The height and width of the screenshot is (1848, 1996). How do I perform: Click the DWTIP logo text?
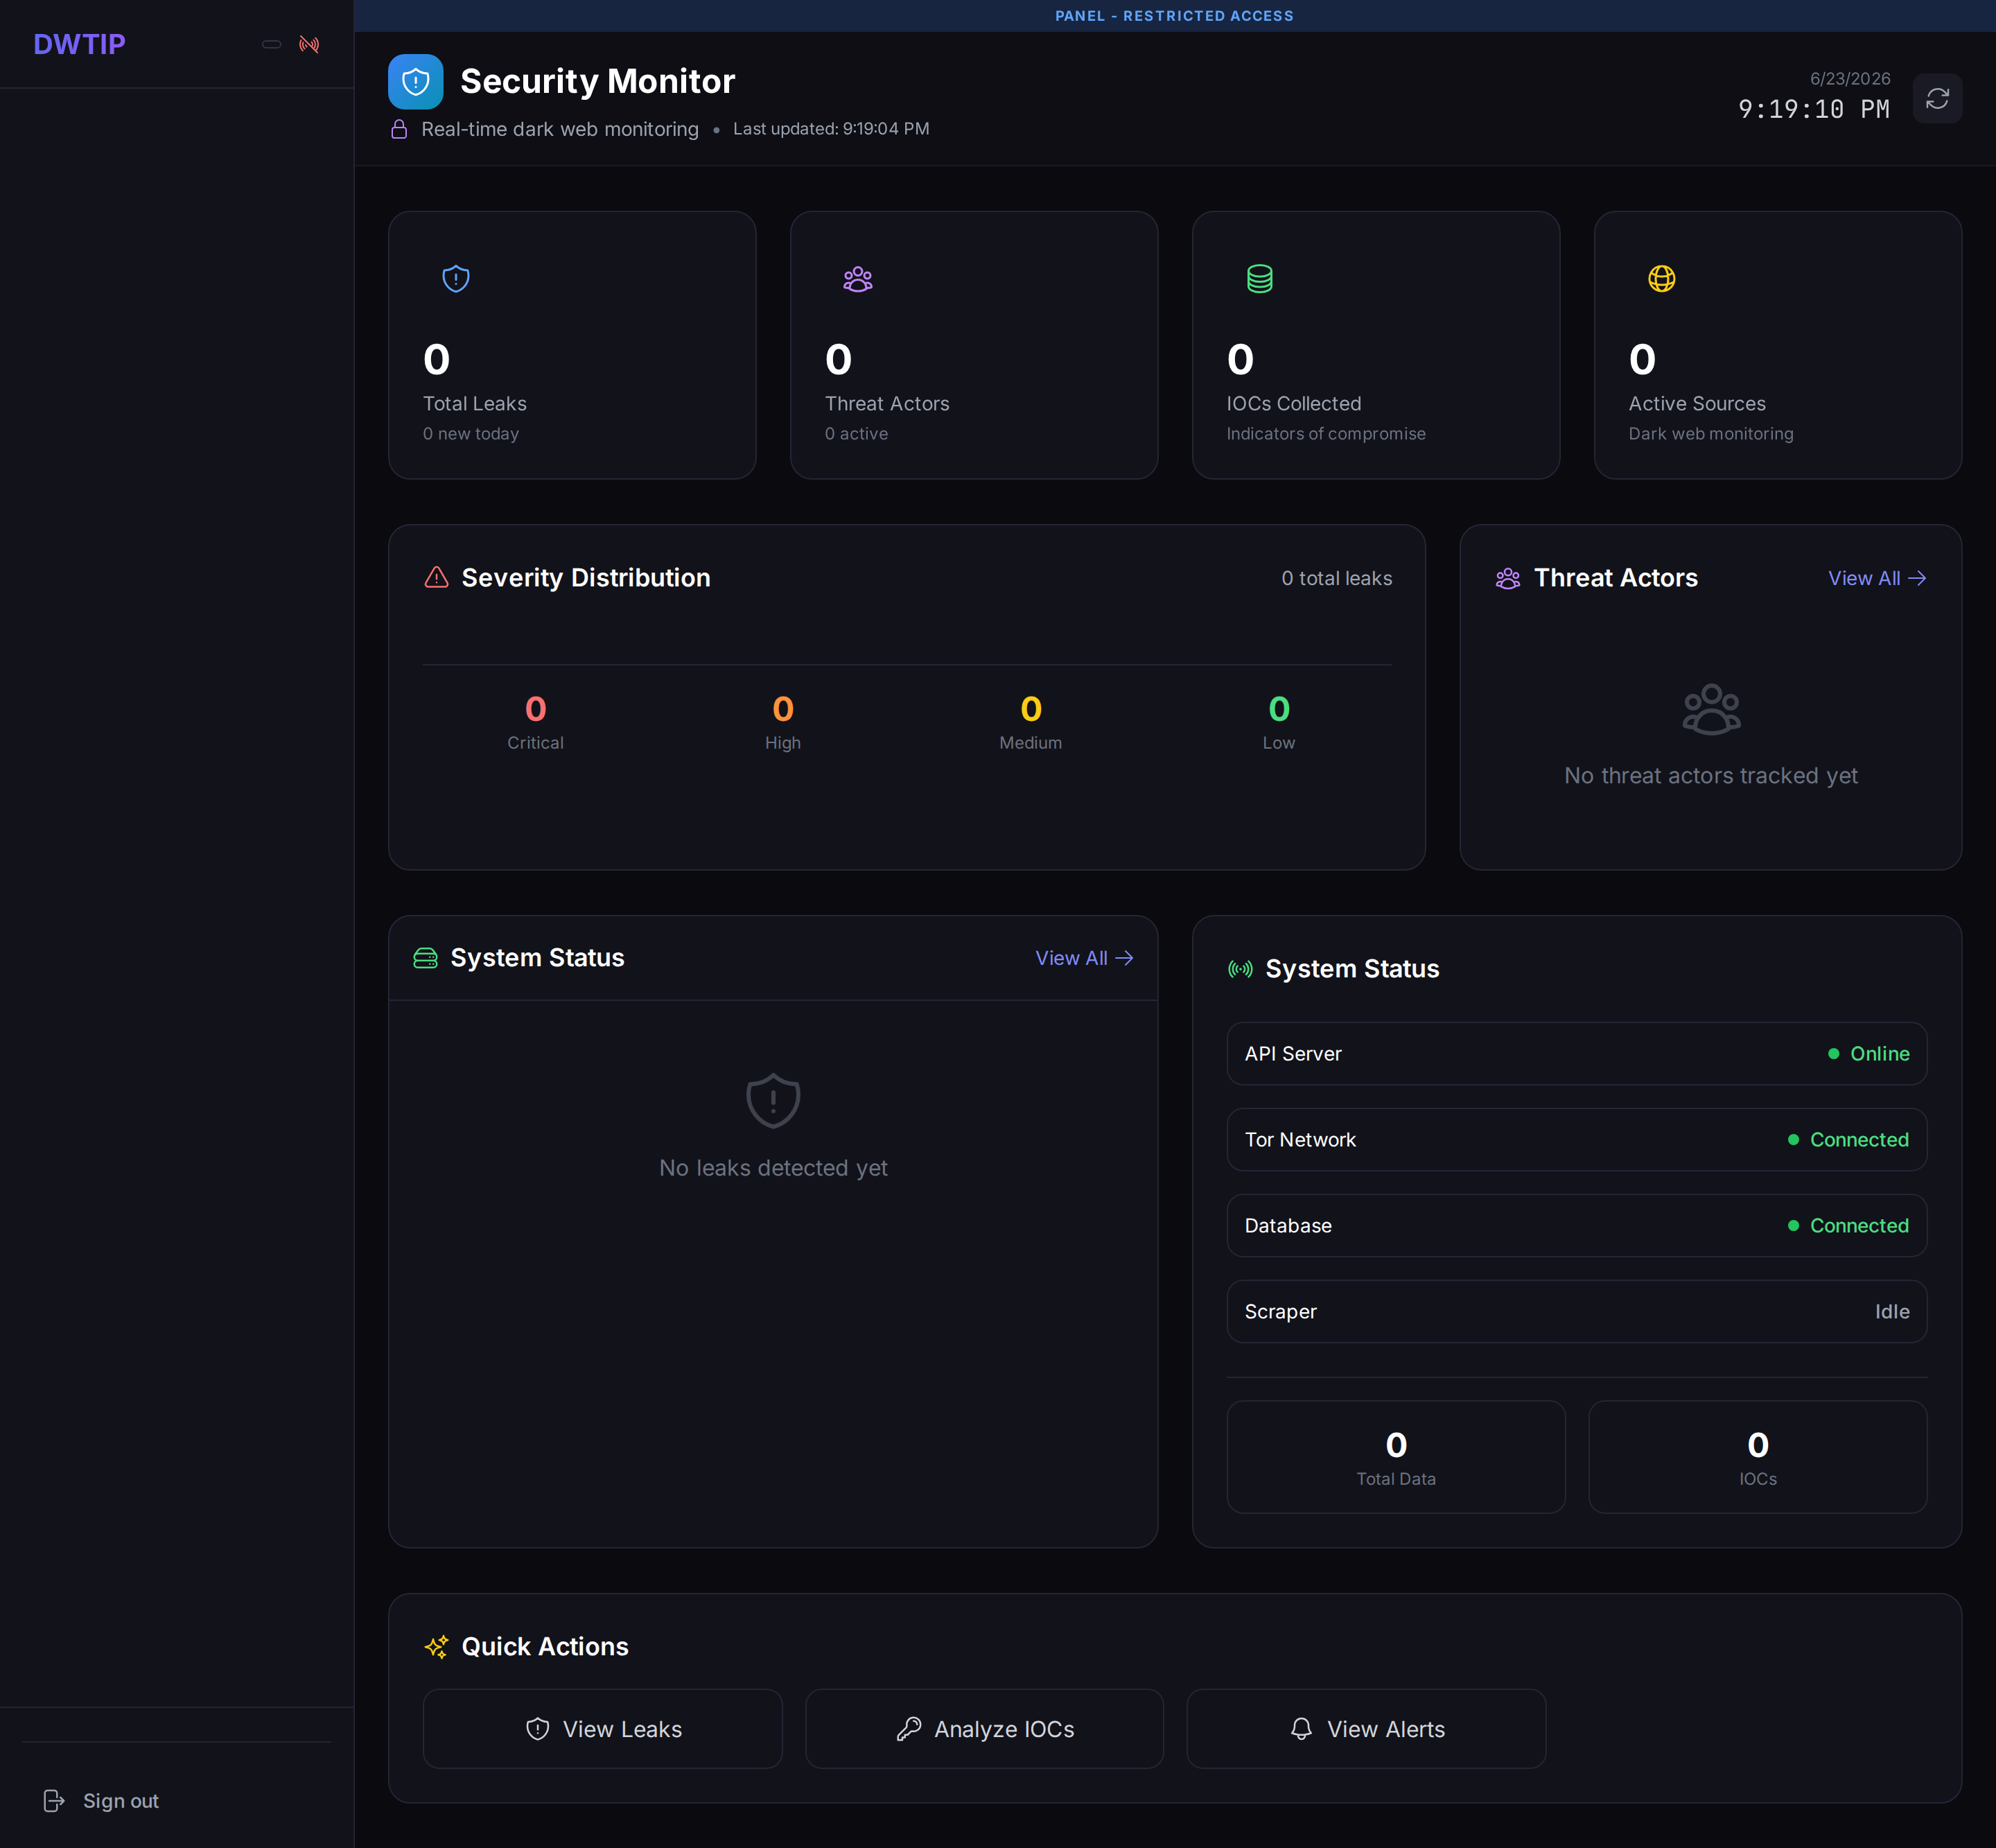[79, 44]
